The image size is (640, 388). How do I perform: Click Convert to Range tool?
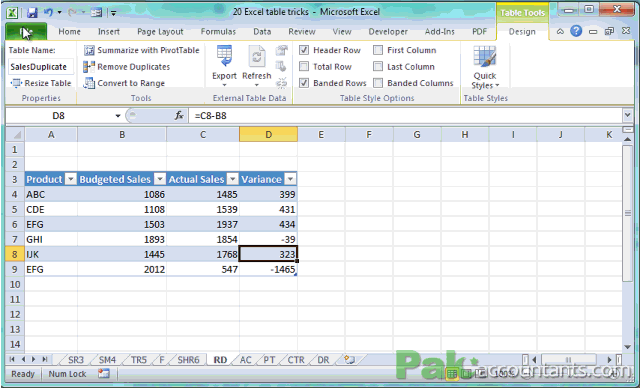tap(124, 83)
